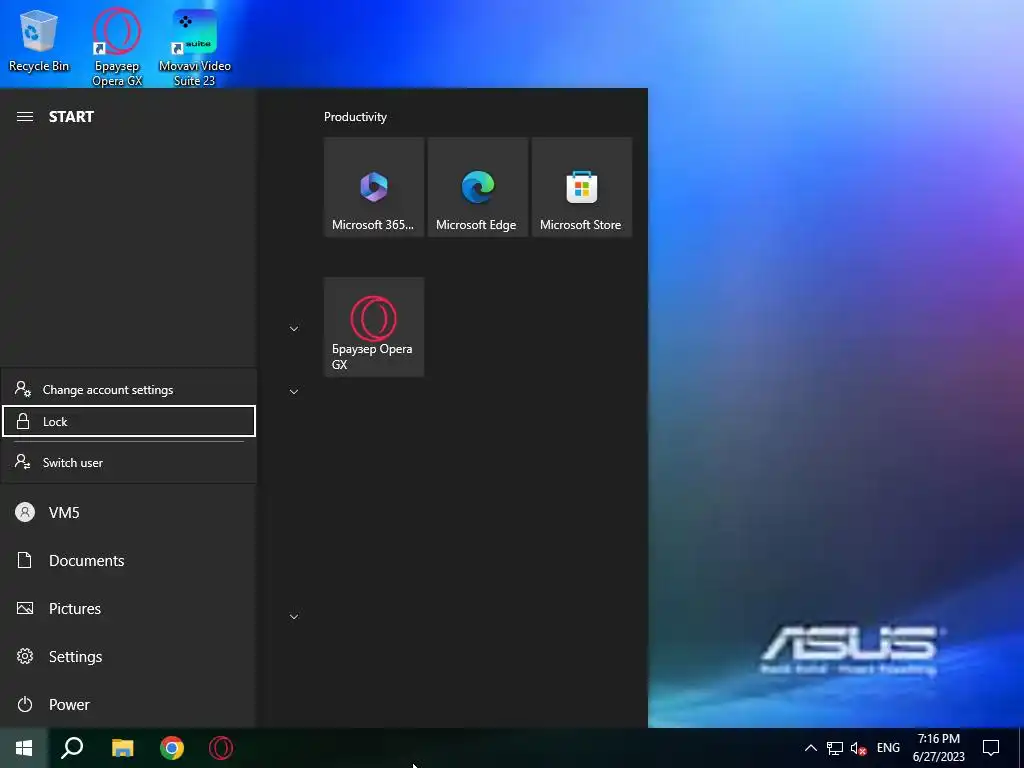The width and height of the screenshot is (1024, 768).
Task: Open the Power options
Action: tap(129, 705)
